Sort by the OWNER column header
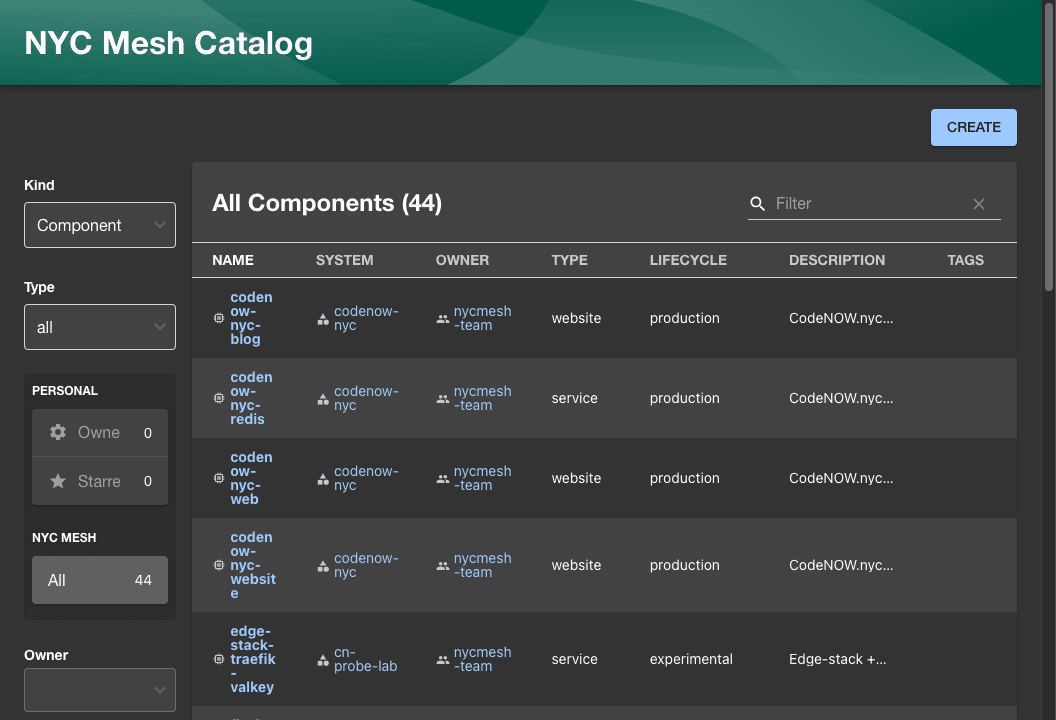This screenshot has width=1056, height=720. pyautogui.click(x=462, y=260)
